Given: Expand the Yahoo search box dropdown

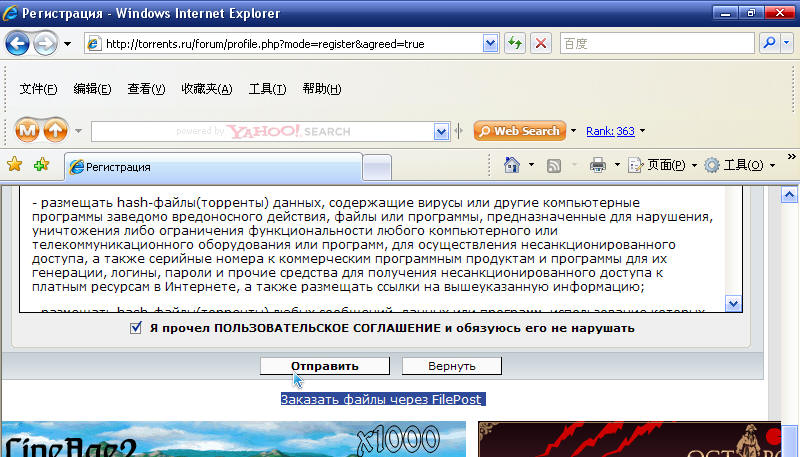Looking at the screenshot, I should [441, 132].
